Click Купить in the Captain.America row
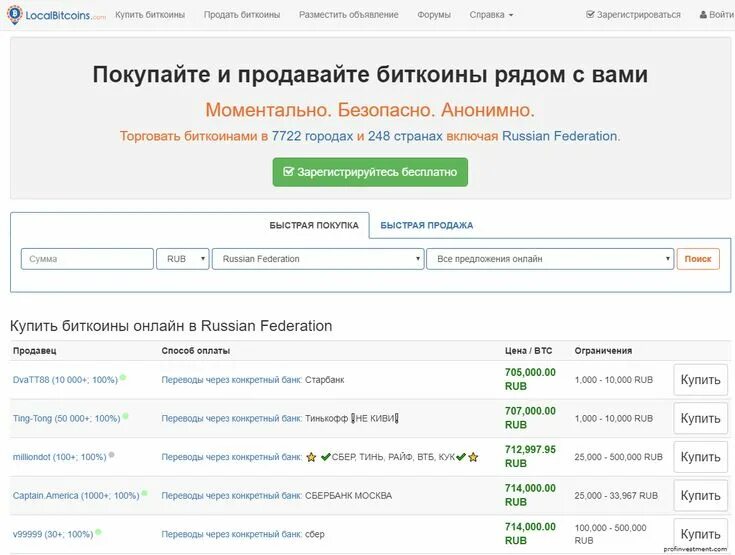 (x=700, y=495)
